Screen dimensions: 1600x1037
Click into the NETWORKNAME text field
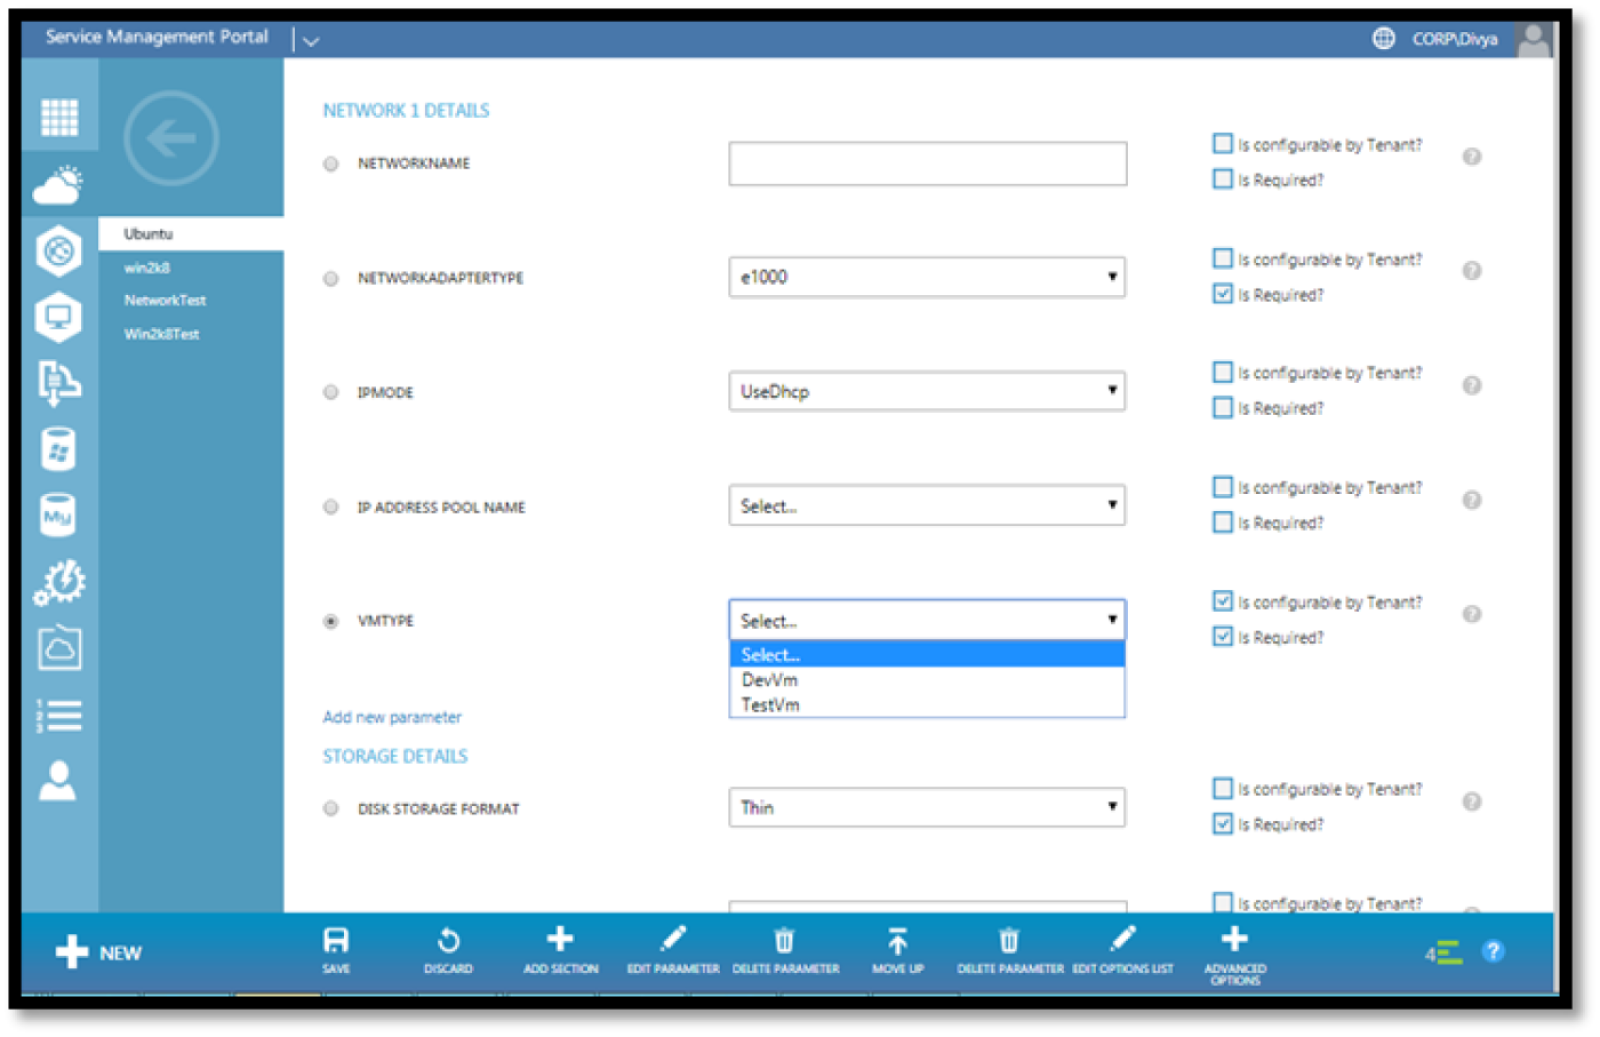coord(926,163)
